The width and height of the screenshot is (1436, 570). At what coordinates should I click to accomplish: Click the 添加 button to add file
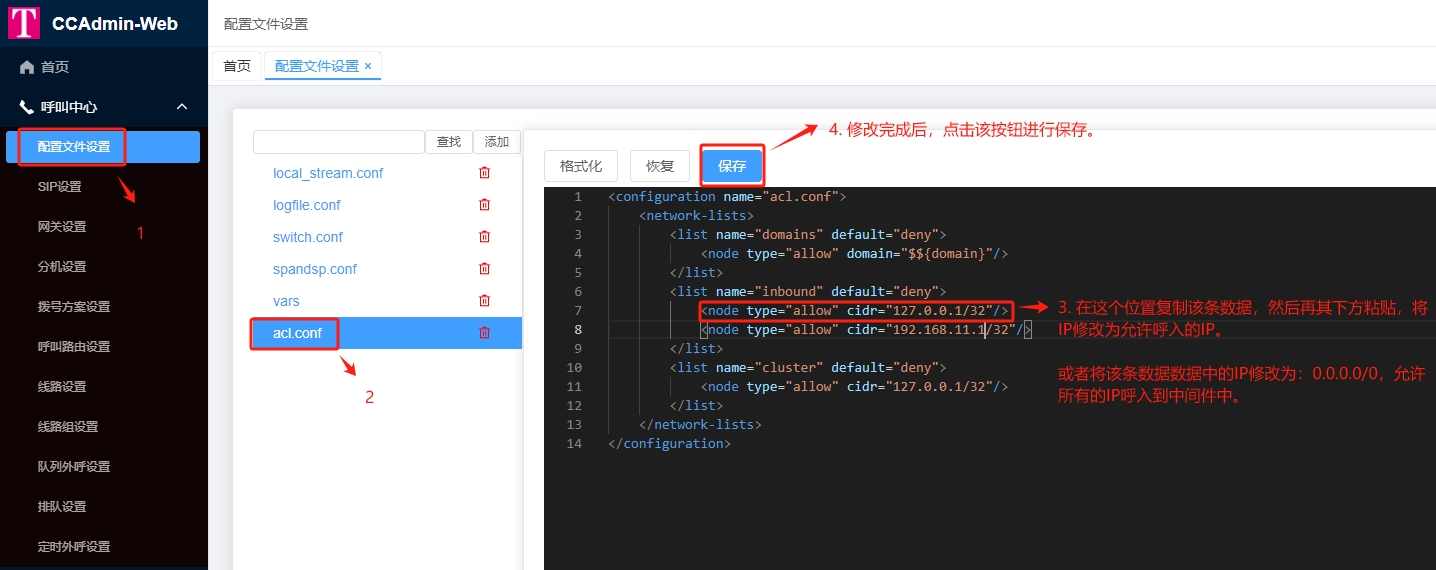click(x=497, y=142)
